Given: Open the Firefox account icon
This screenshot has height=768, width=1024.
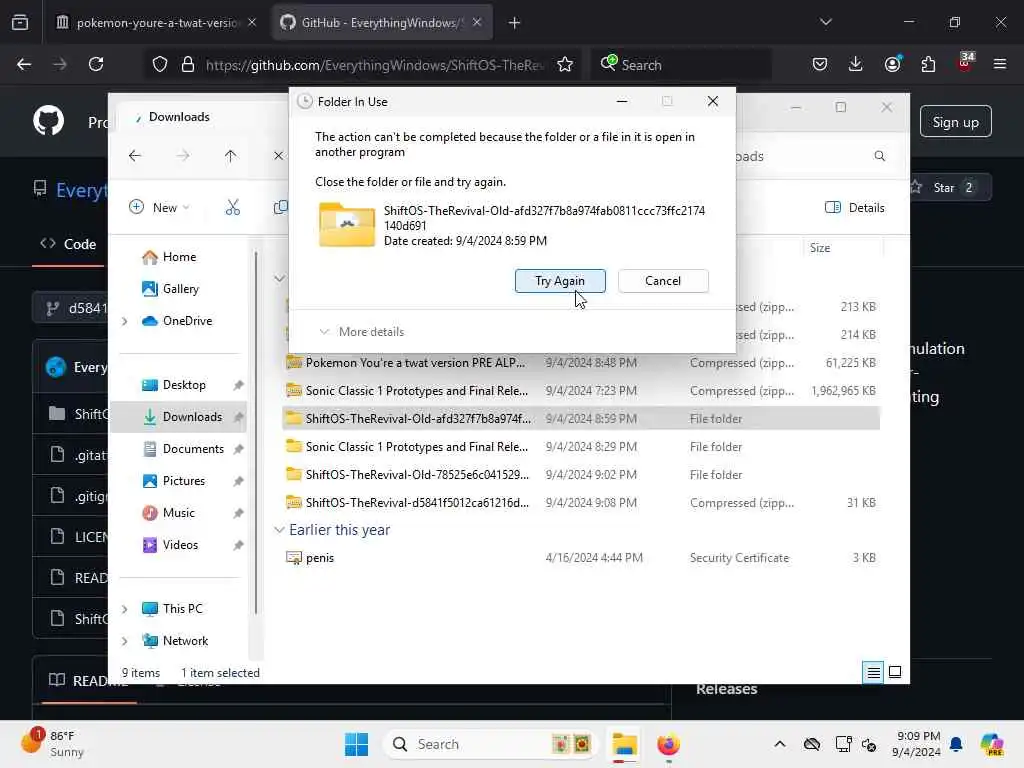Looking at the screenshot, I should point(892,64).
